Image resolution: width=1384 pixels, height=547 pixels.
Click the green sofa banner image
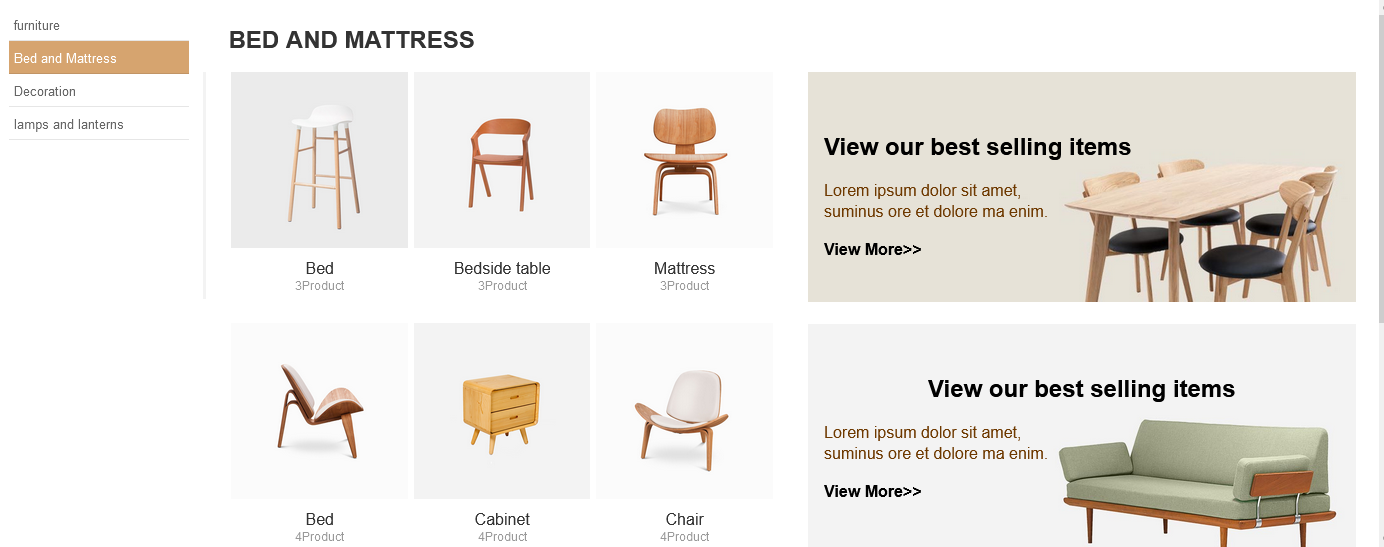[x=1196, y=480]
